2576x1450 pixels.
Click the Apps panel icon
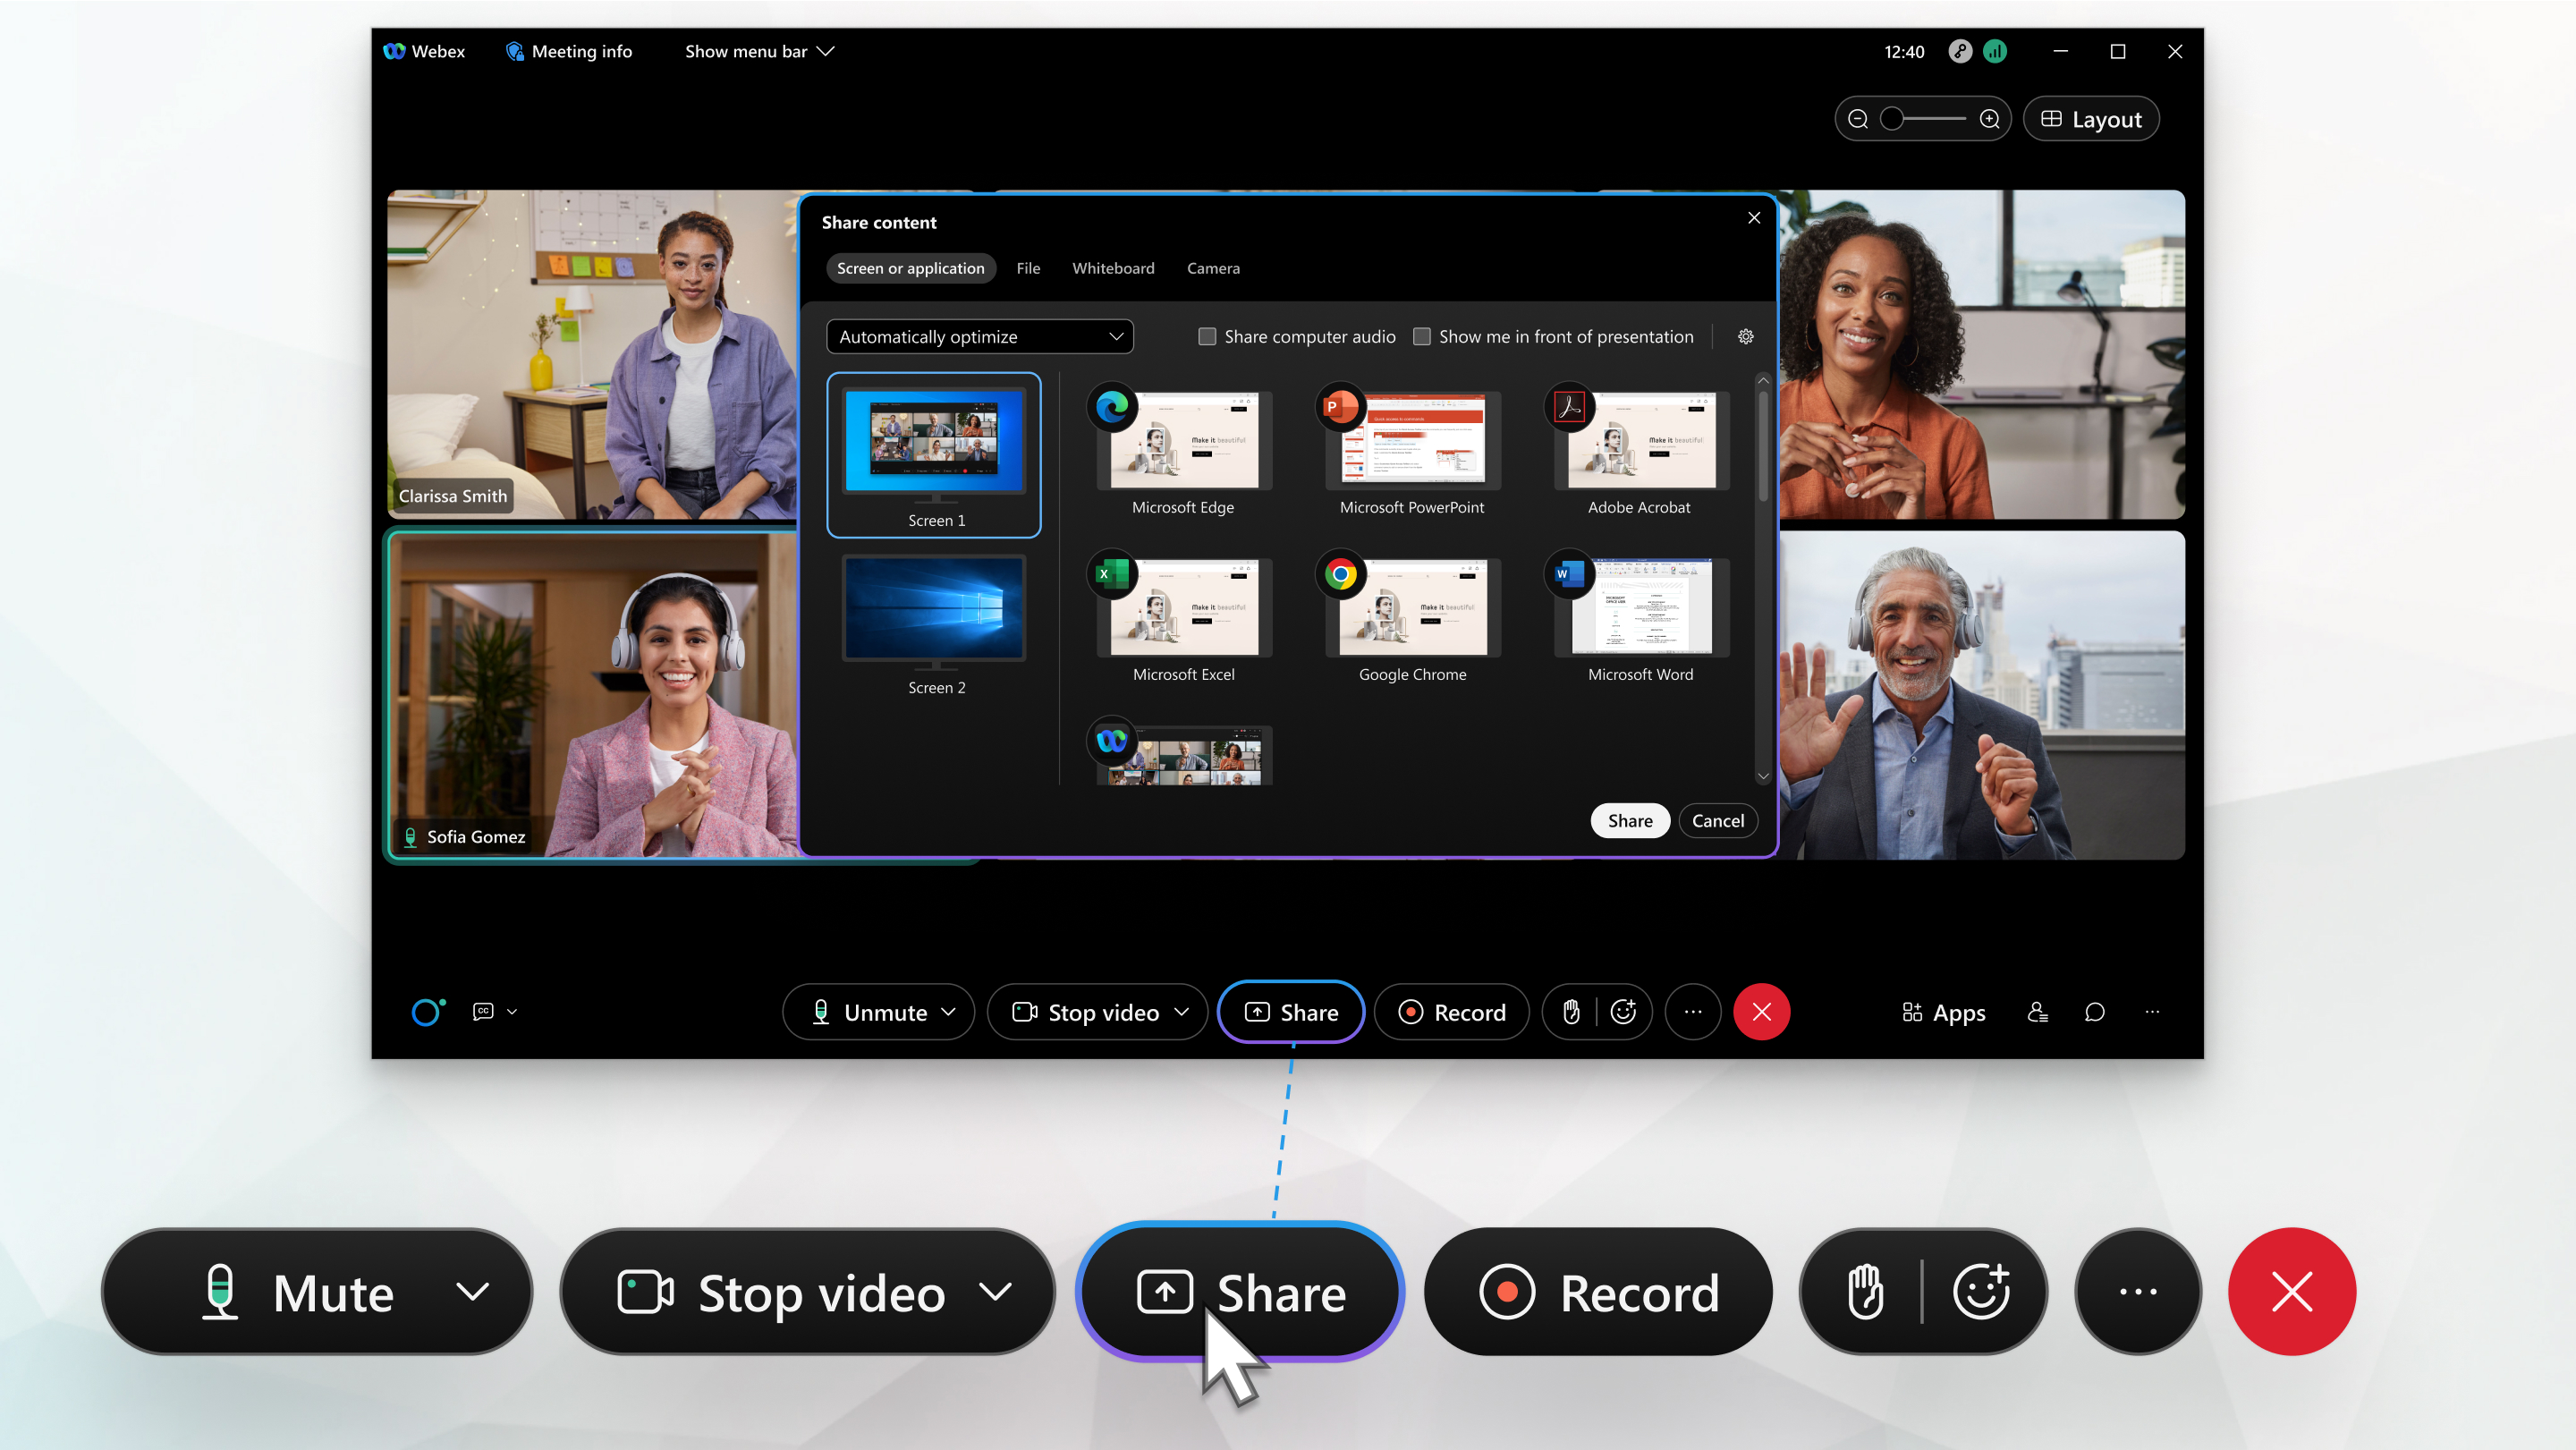[x=1939, y=1012]
